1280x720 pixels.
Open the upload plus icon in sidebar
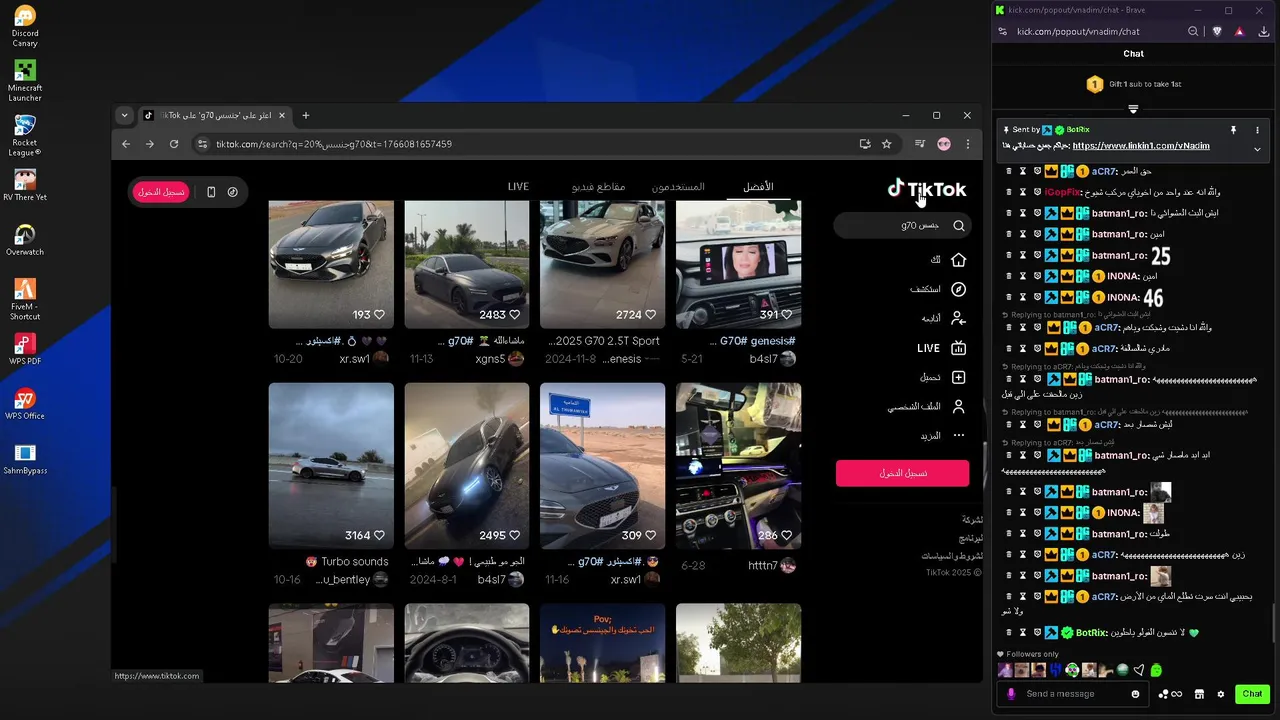[x=958, y=377]
